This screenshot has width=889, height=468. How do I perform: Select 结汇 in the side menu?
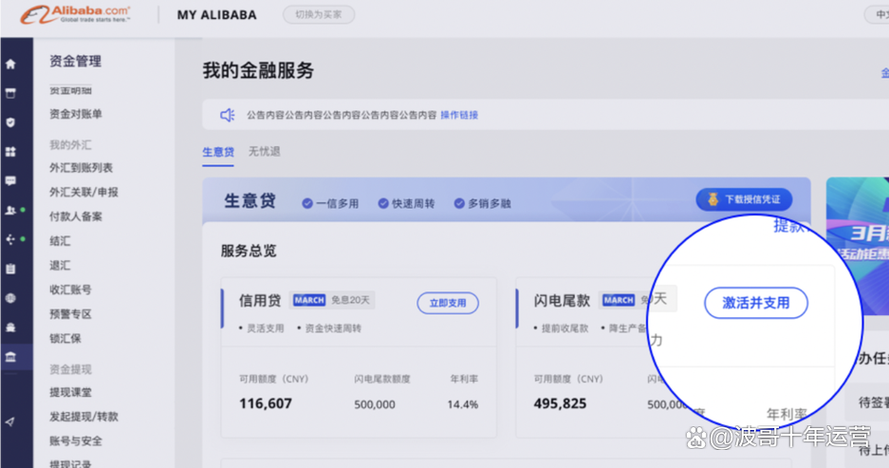(x=60, y=241)
